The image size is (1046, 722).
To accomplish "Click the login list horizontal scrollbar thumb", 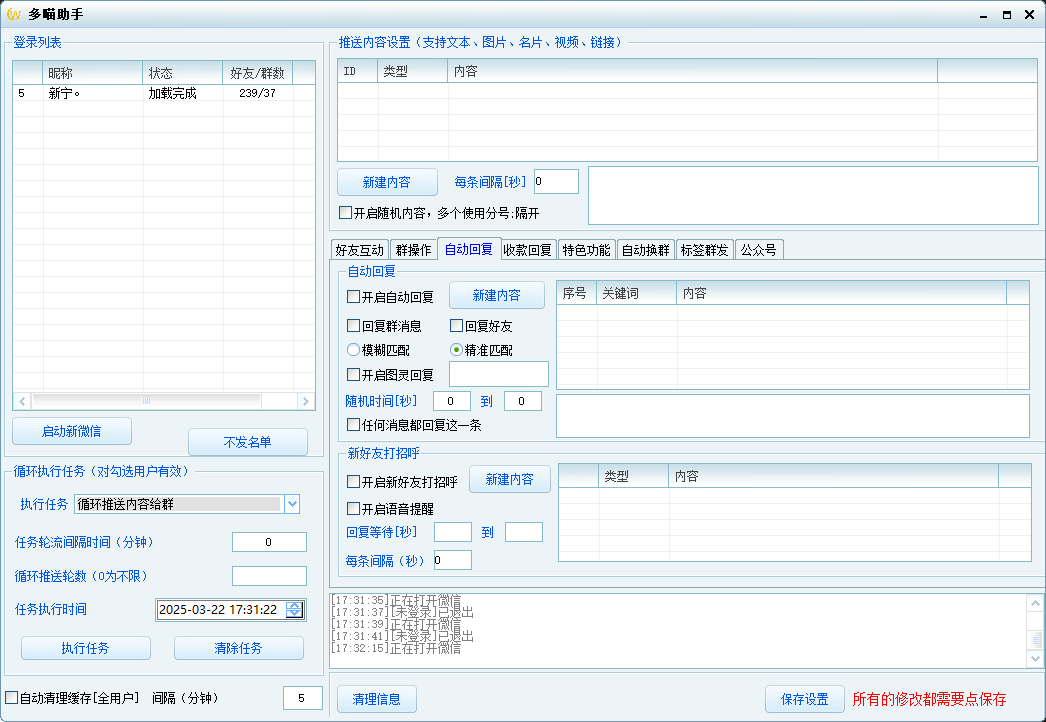I will [x=146, y=401].
